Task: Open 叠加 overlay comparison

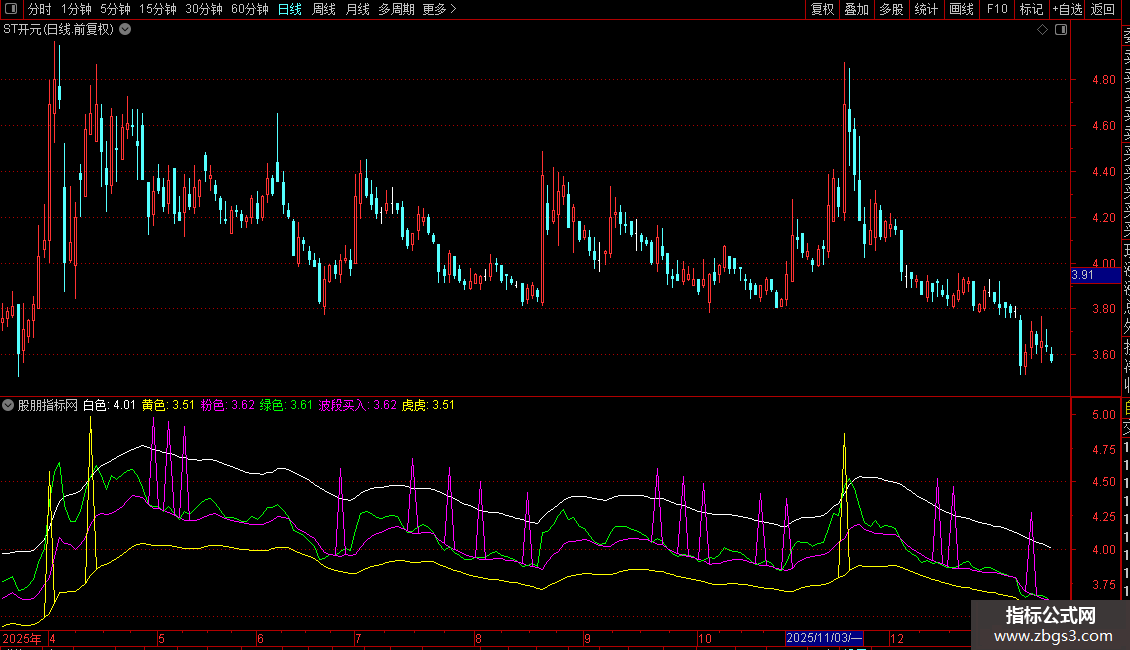Action: 856,9
